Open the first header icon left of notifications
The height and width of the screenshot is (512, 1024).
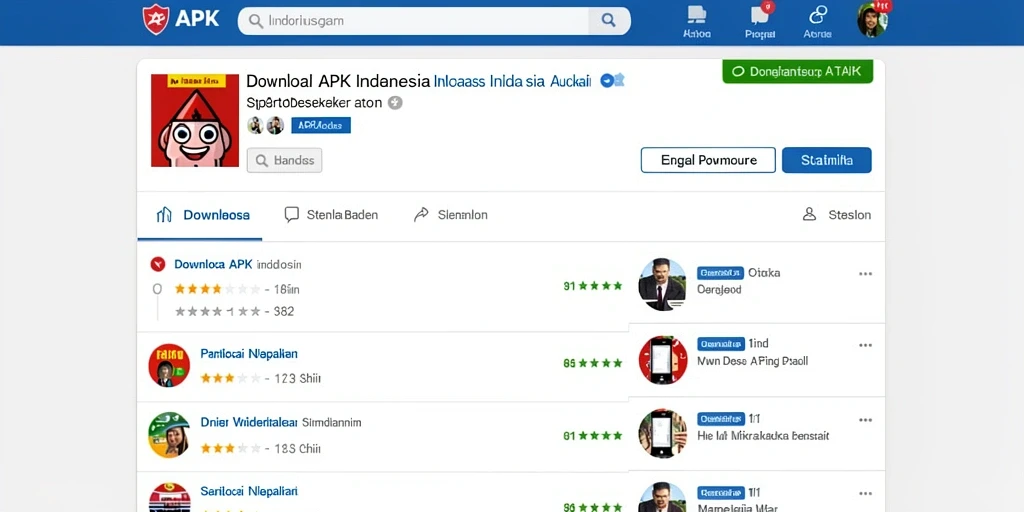pyautogui.click(x=697, y=22)
